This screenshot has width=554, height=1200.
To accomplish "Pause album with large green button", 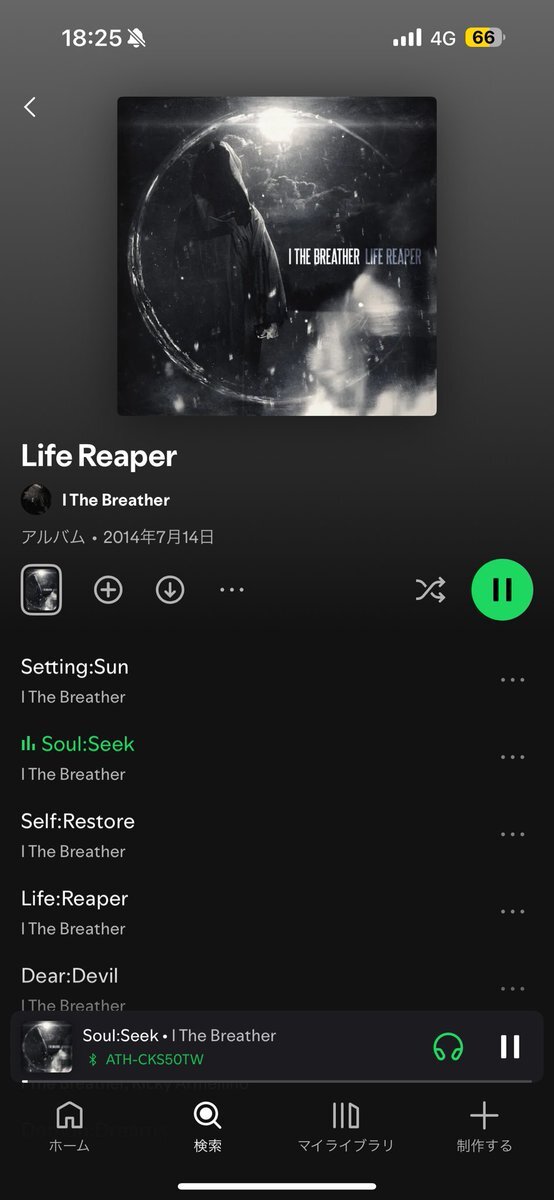I will point(502,590).
